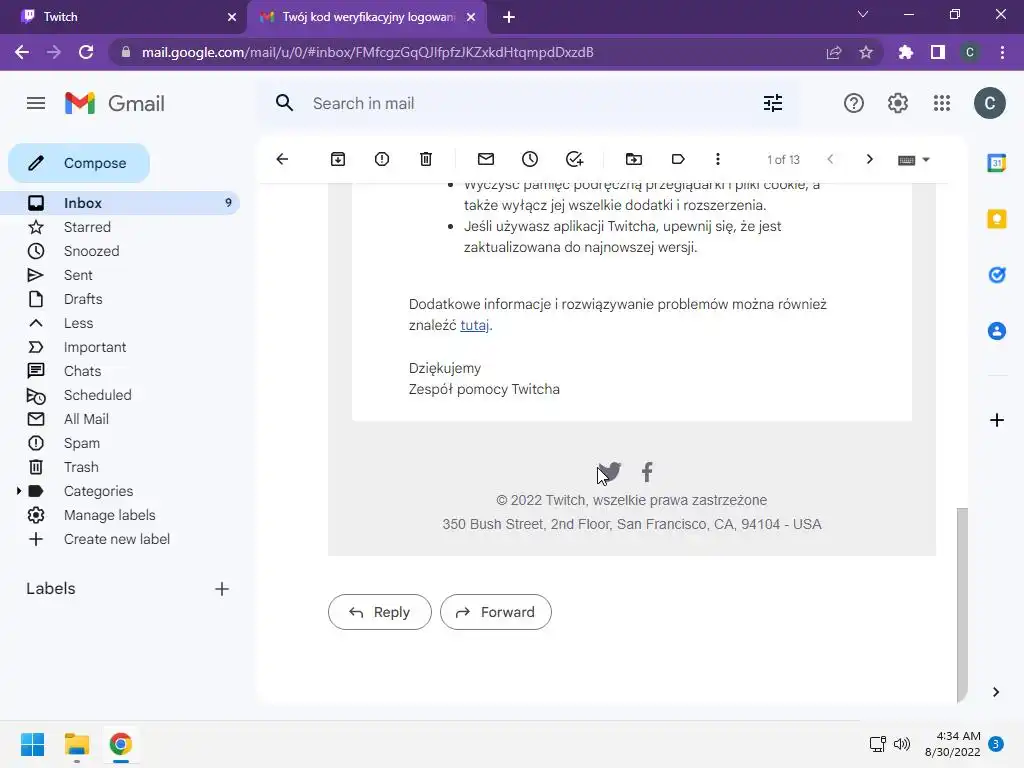Open the search filter options
This screenshot has height=768, width=1024.
pyautogui.click(x=773, y=103)
